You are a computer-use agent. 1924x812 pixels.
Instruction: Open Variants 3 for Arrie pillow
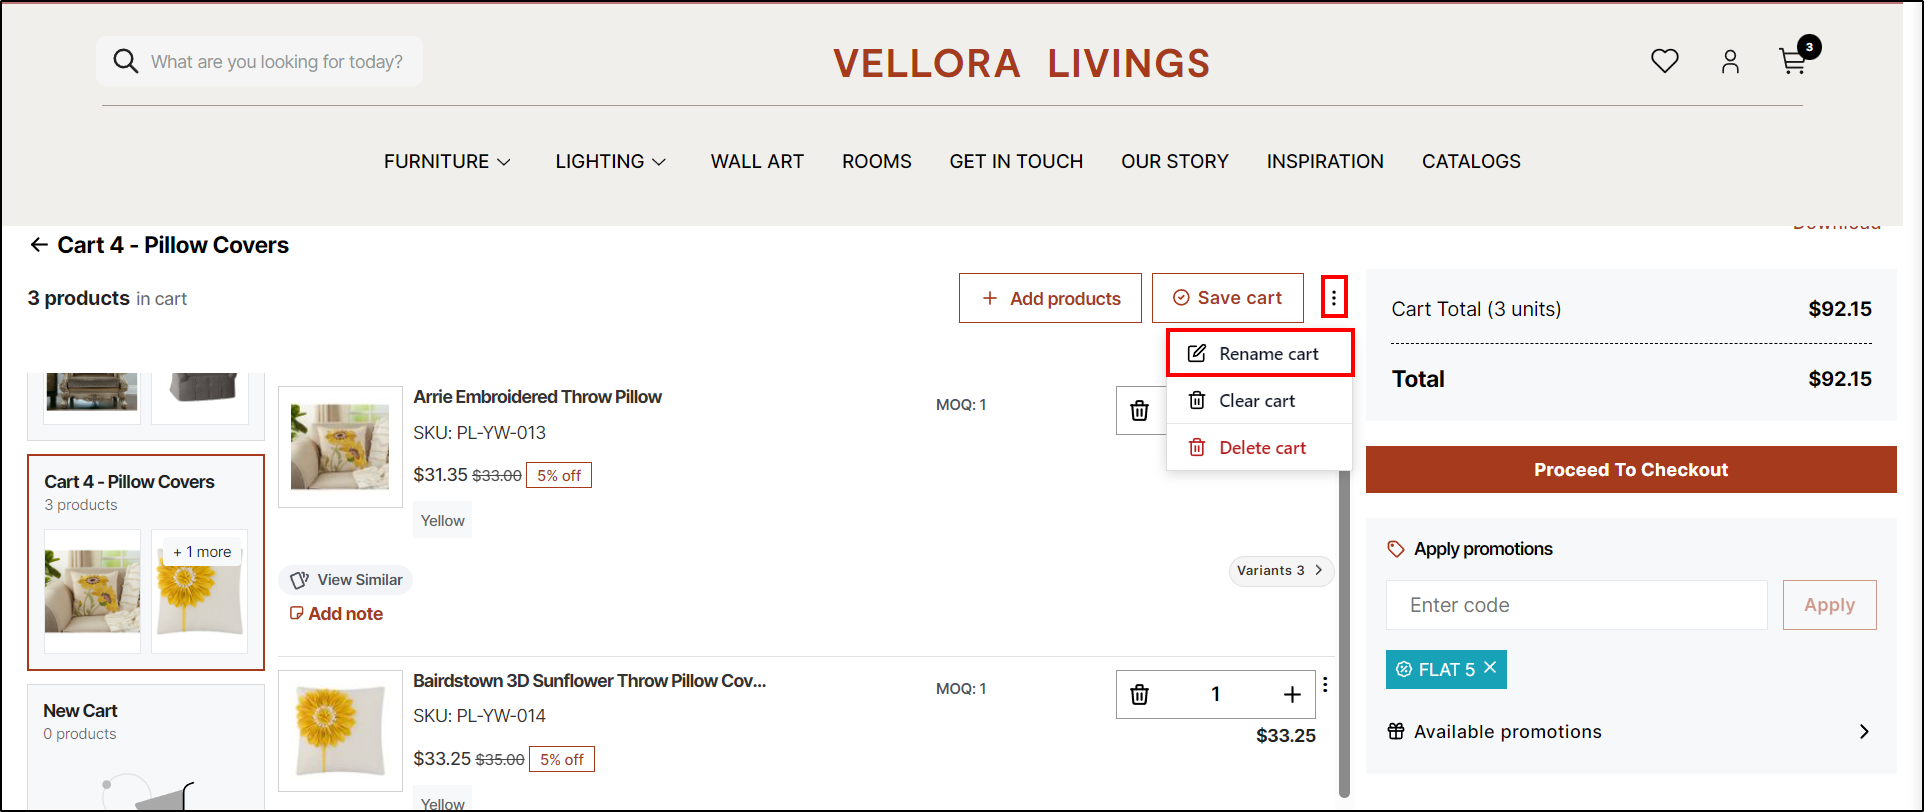click(x=1280, y=571)
